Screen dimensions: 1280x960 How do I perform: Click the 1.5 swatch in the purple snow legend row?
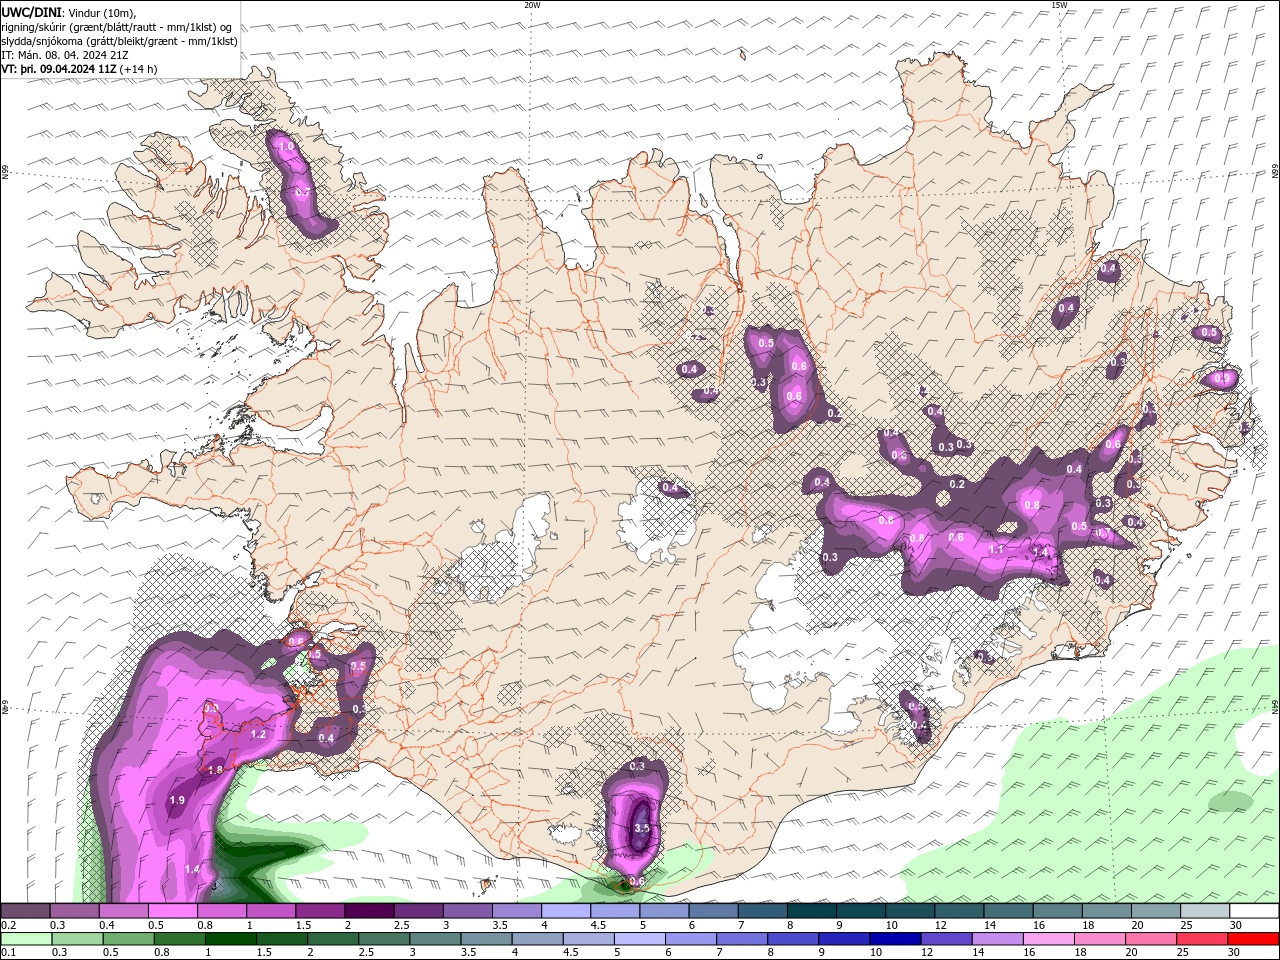click(x=320, y=911)
